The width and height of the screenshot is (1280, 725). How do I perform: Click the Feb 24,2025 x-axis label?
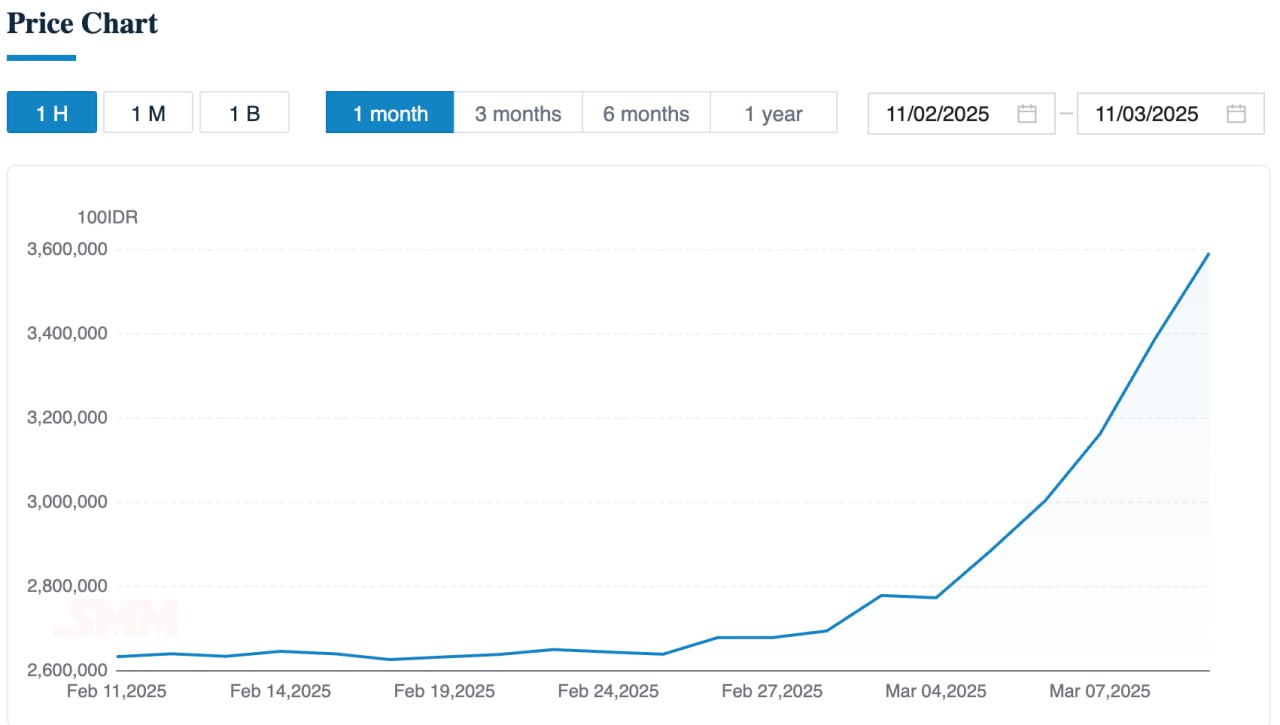pyautogui.click(x=608, y=691)
